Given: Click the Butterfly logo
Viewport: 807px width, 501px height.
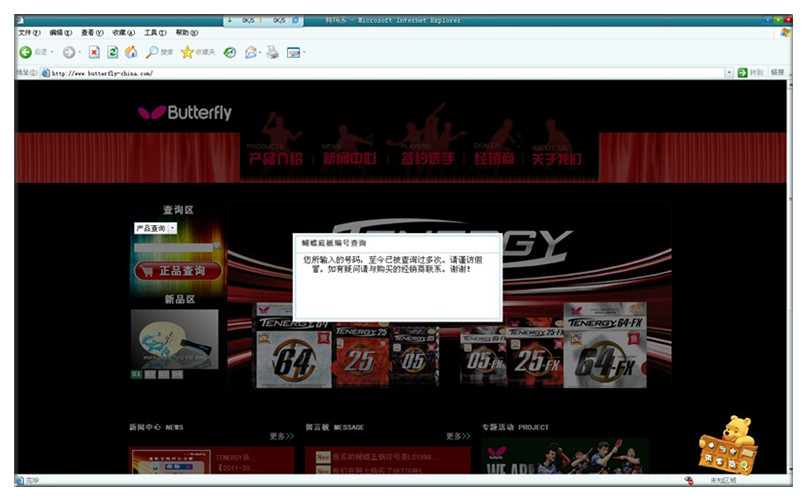Looking at the screenshot, I should [x=185, y=112].
